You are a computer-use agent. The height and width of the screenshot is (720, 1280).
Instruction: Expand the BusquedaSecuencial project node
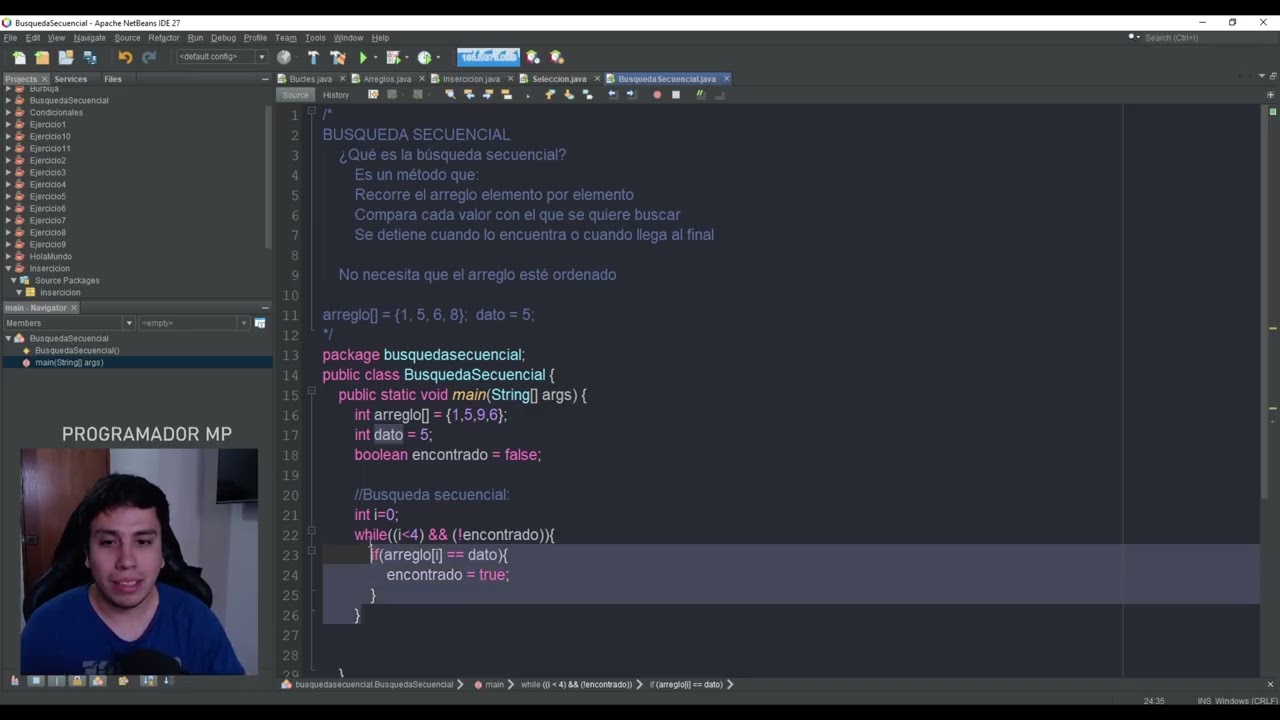[8, 100]
